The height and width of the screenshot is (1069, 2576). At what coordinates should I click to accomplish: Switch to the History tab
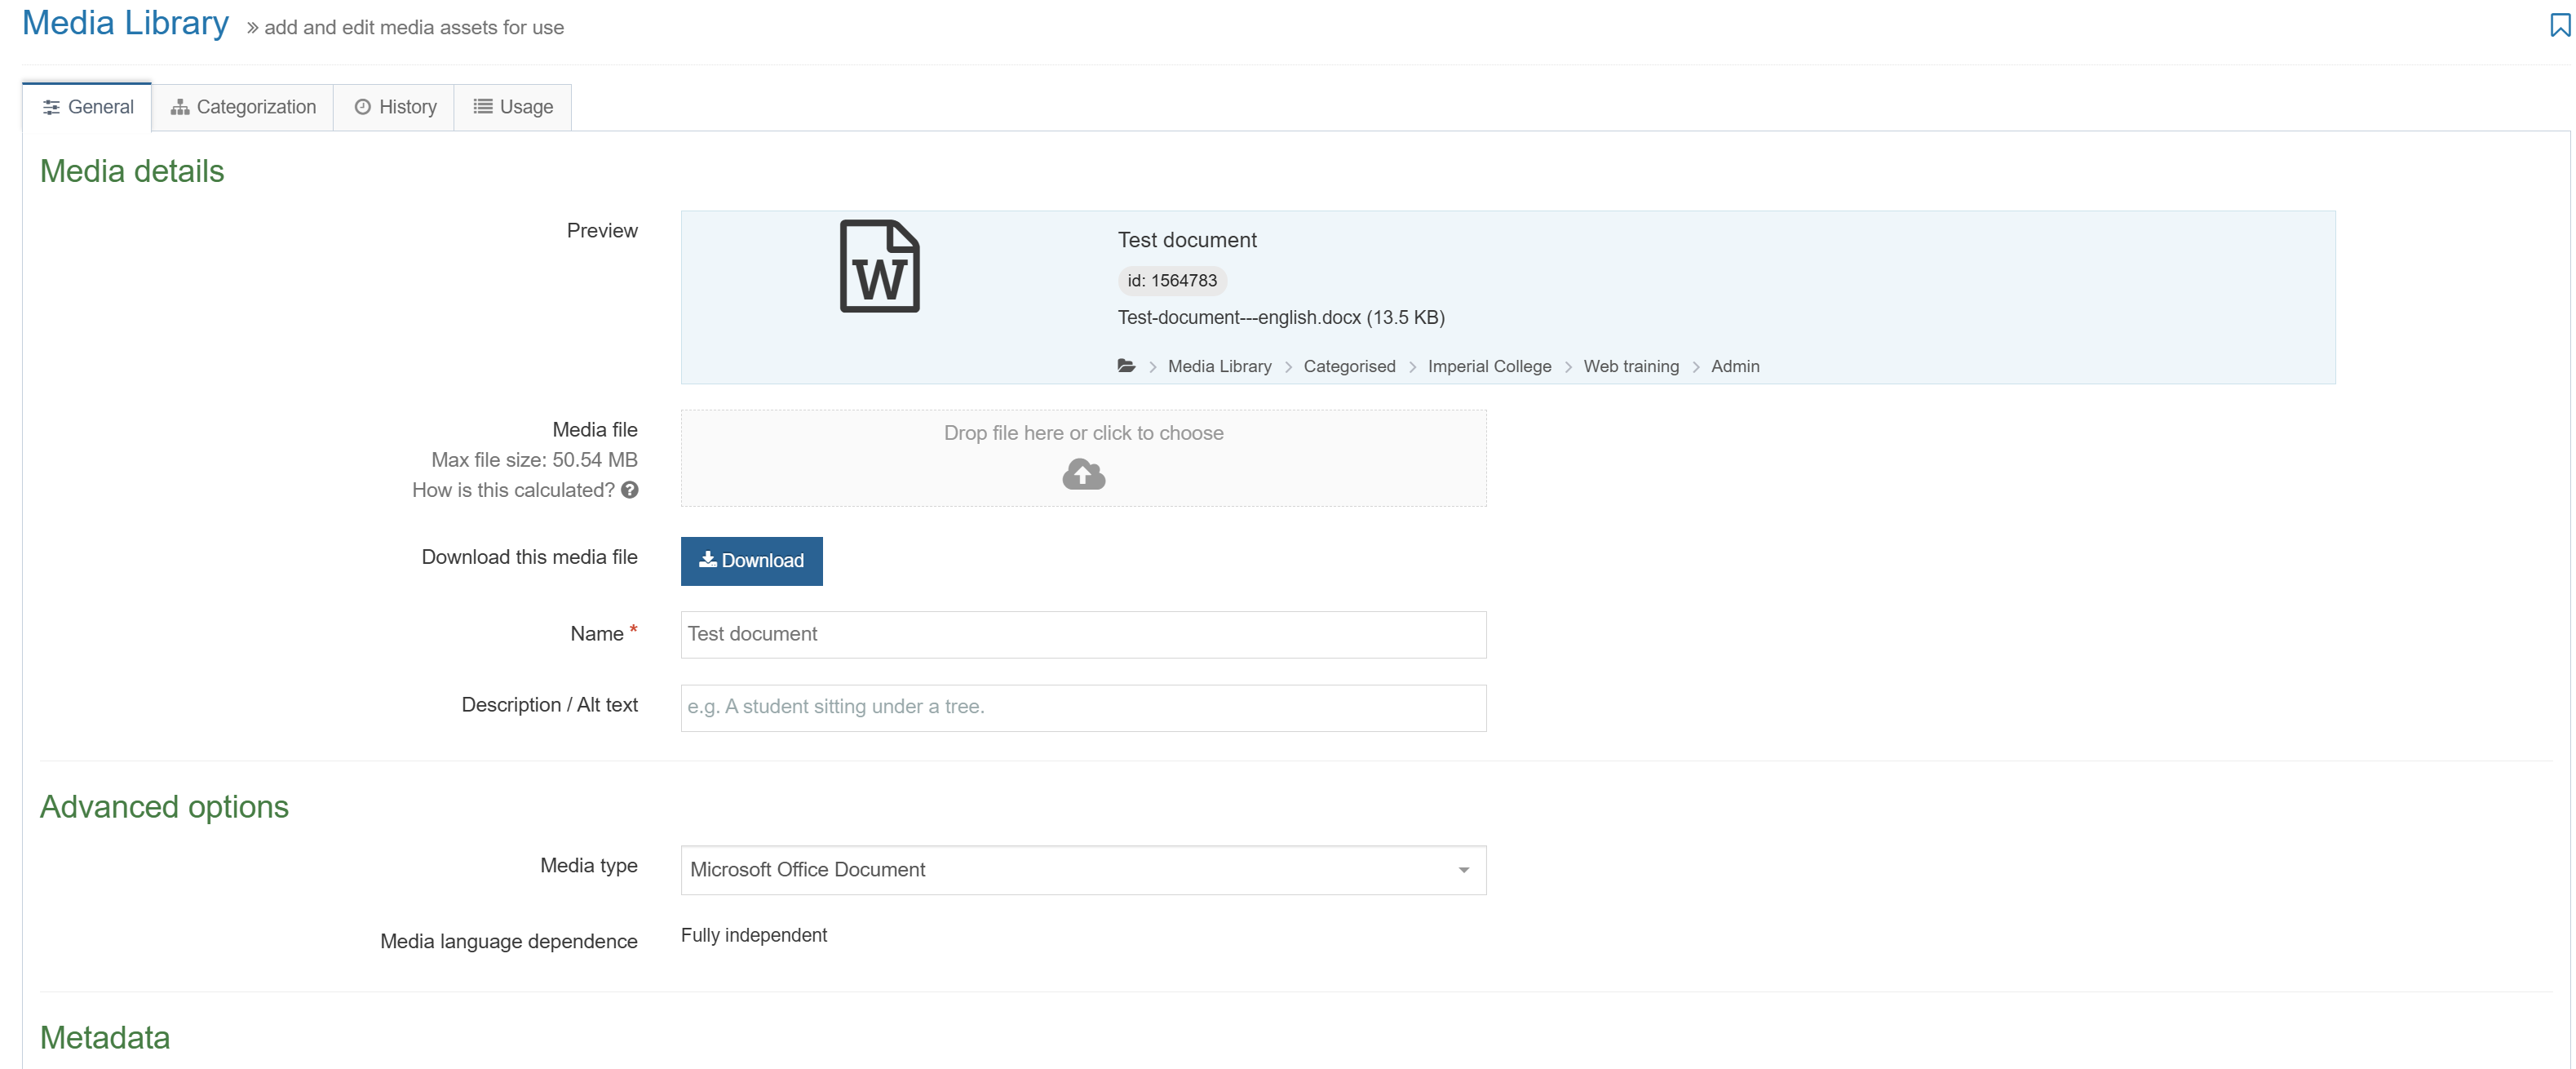point(395,107)
